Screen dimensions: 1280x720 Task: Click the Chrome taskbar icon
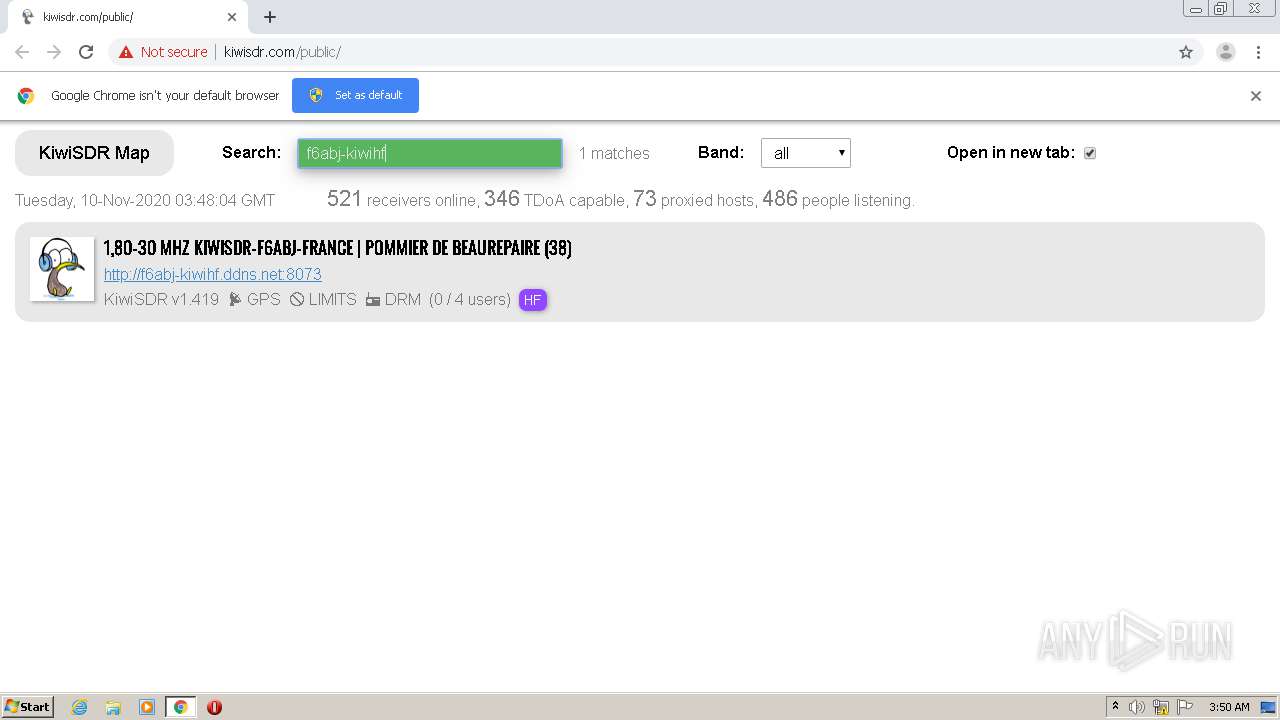pos(180,707)
